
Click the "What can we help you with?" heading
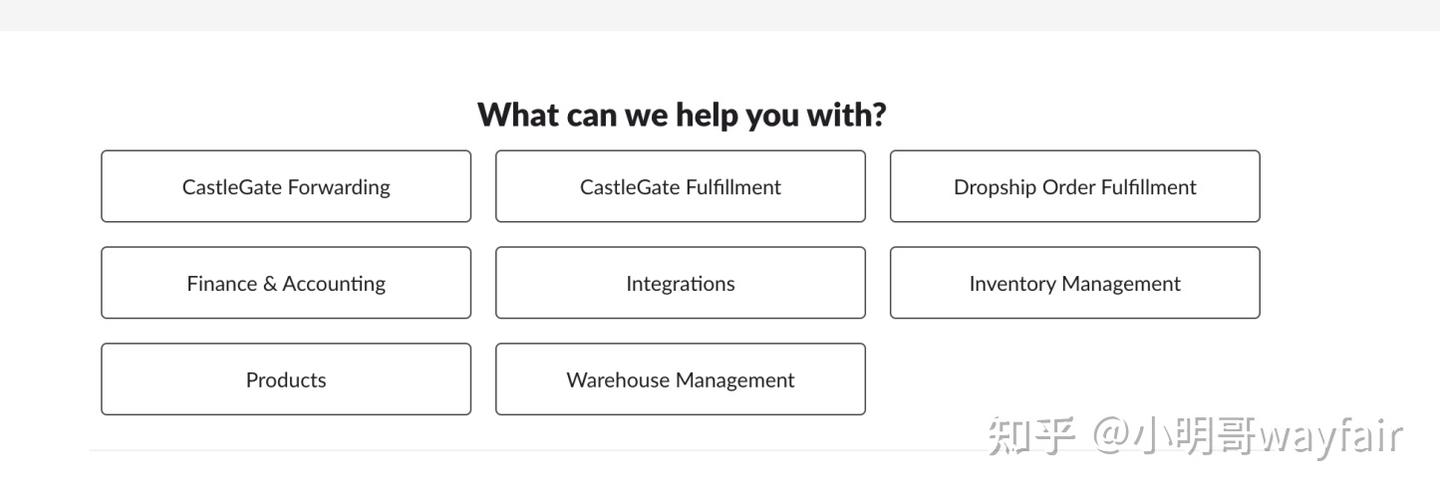(681, 115)
